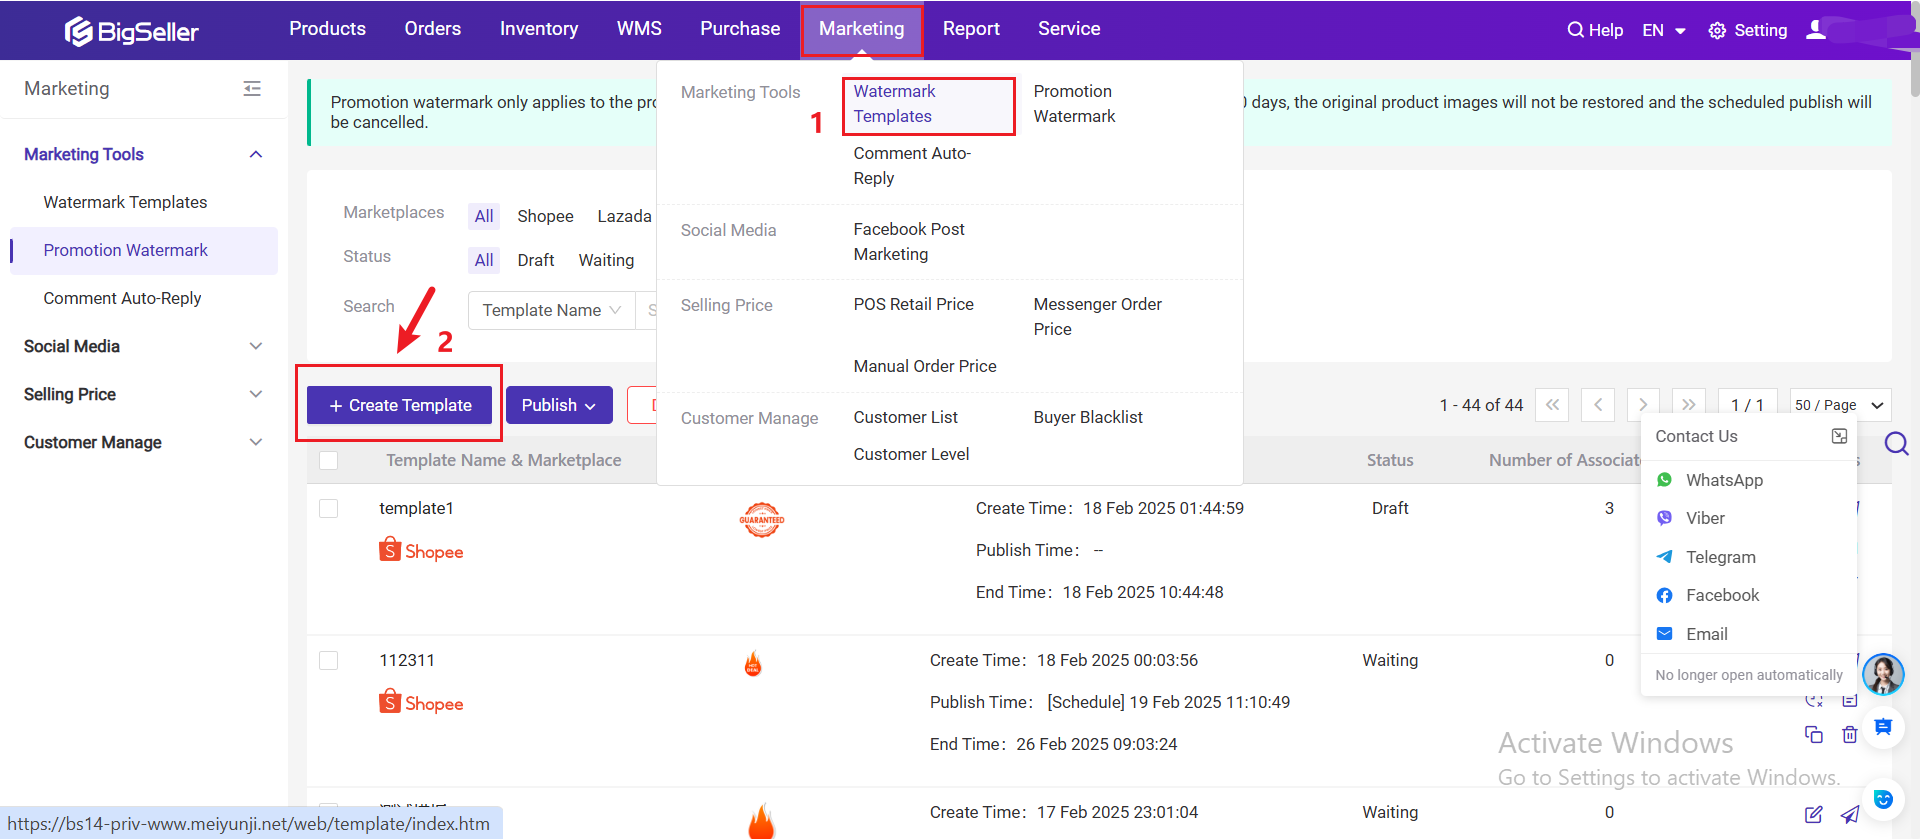Select Buyer Blacklist in the dropdown menu

tap(1087, 417)
